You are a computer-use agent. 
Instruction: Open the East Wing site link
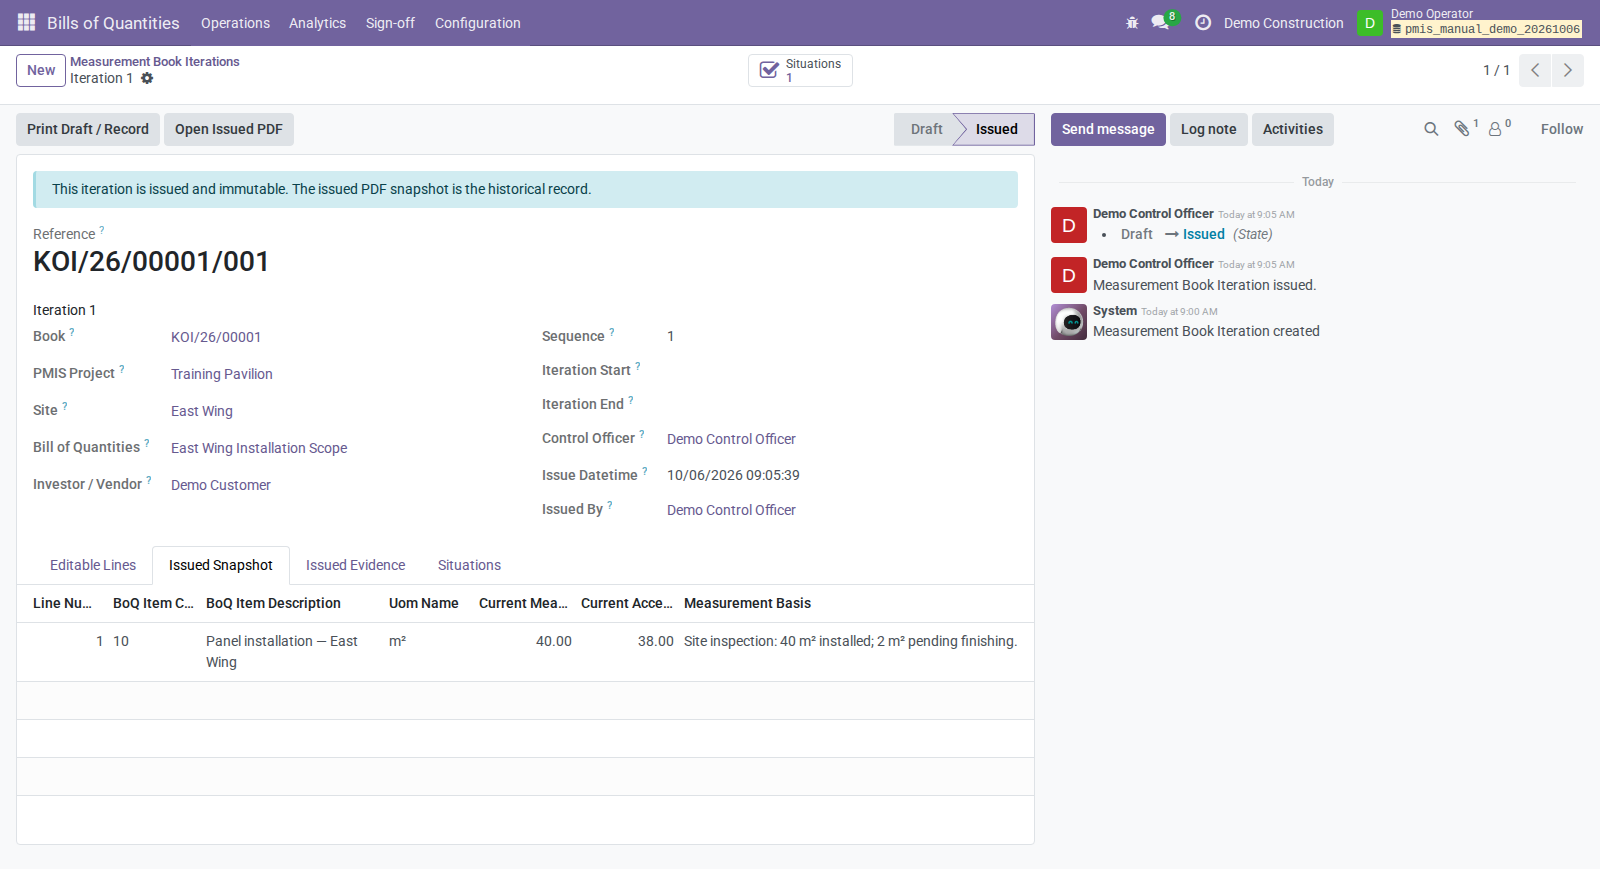[x=202, y=411]
